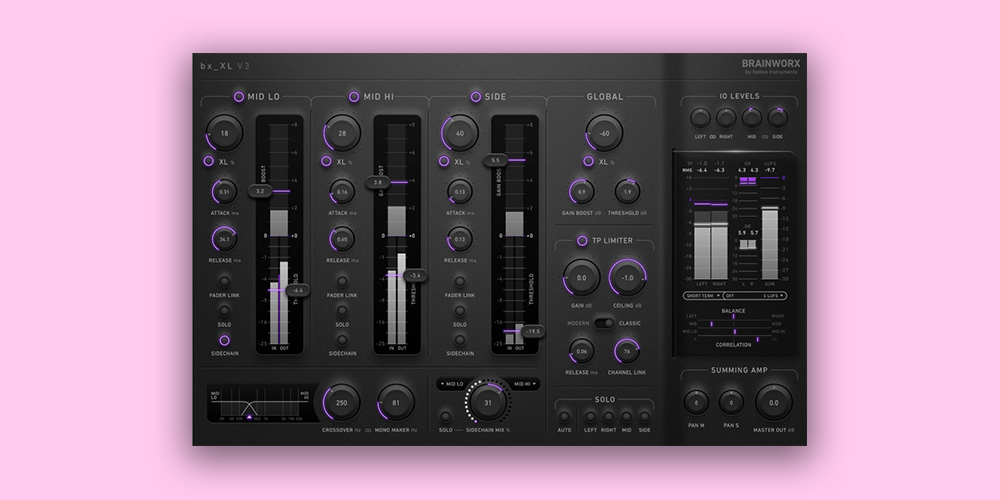Click MID HI gain boost fader handle 3.8

click(x=378, y=182)
